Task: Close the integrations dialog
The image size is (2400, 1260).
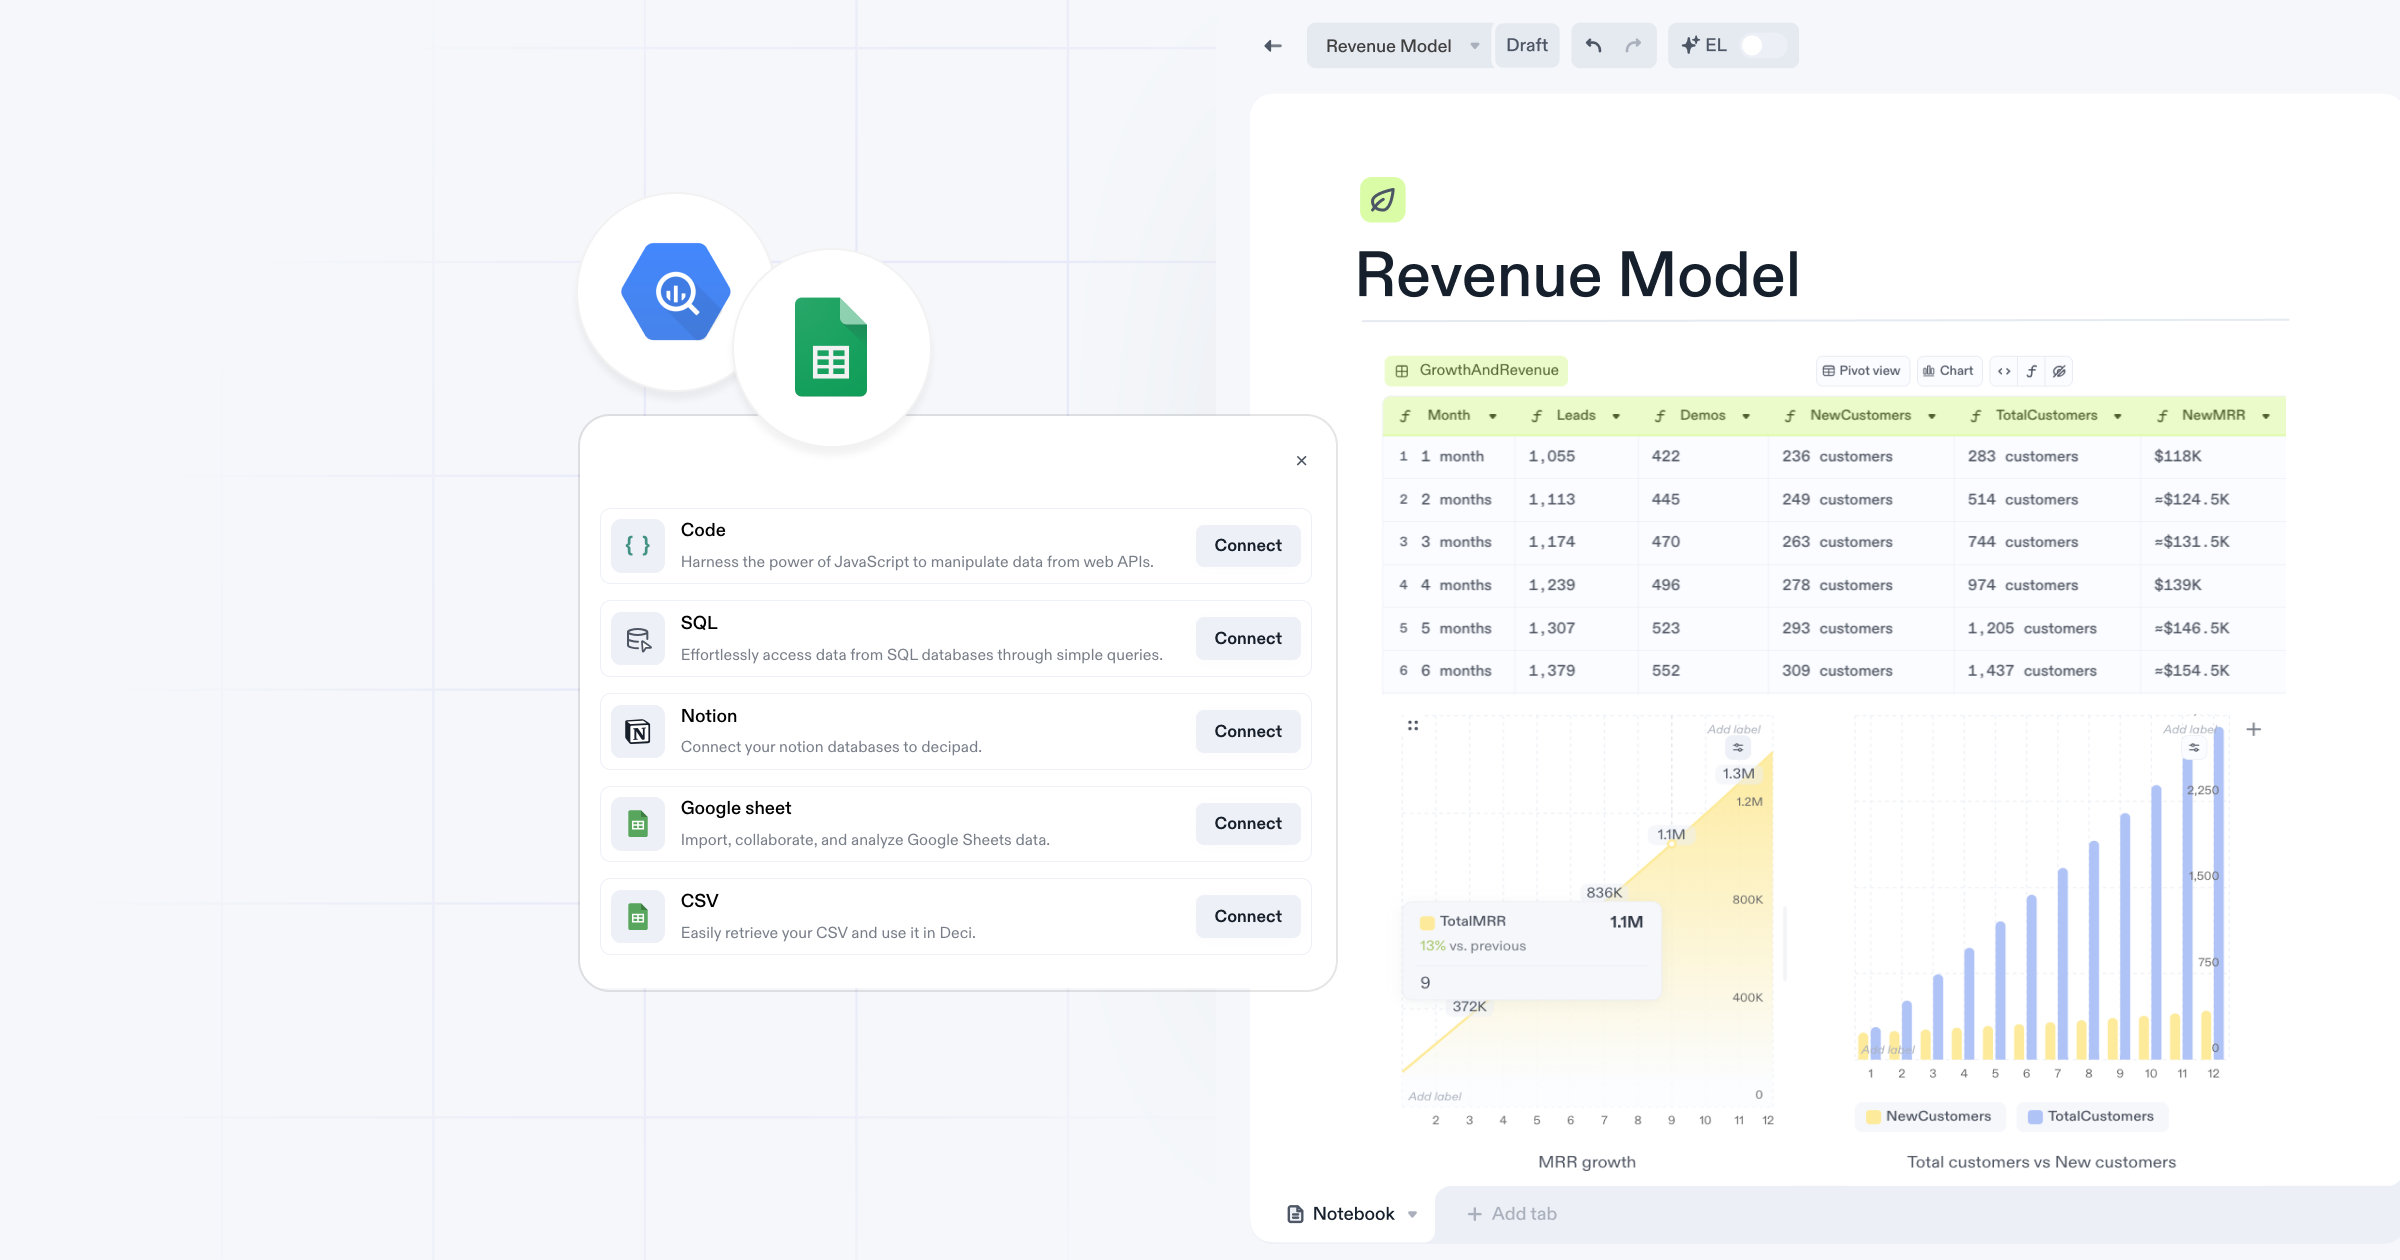Action: (1301, 461)
